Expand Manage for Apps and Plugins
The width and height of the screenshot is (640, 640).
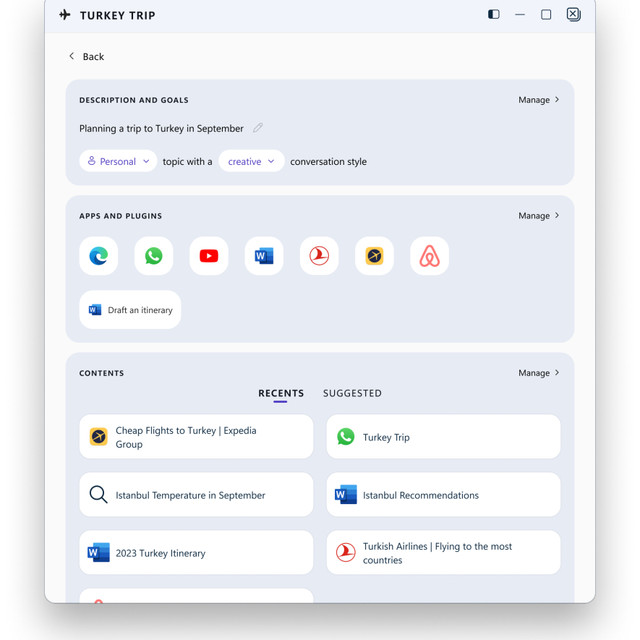[539, 216]
